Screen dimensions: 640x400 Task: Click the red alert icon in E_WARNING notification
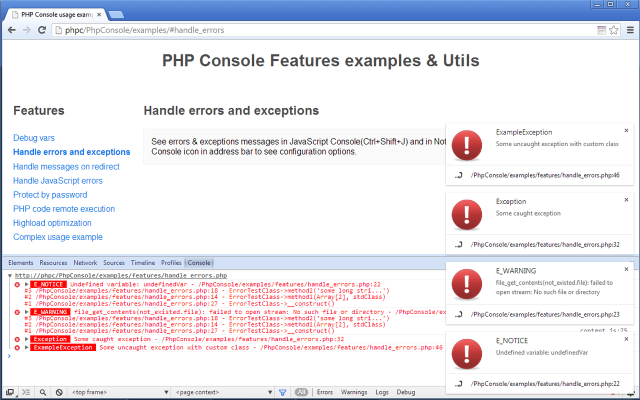pos(467,284)
